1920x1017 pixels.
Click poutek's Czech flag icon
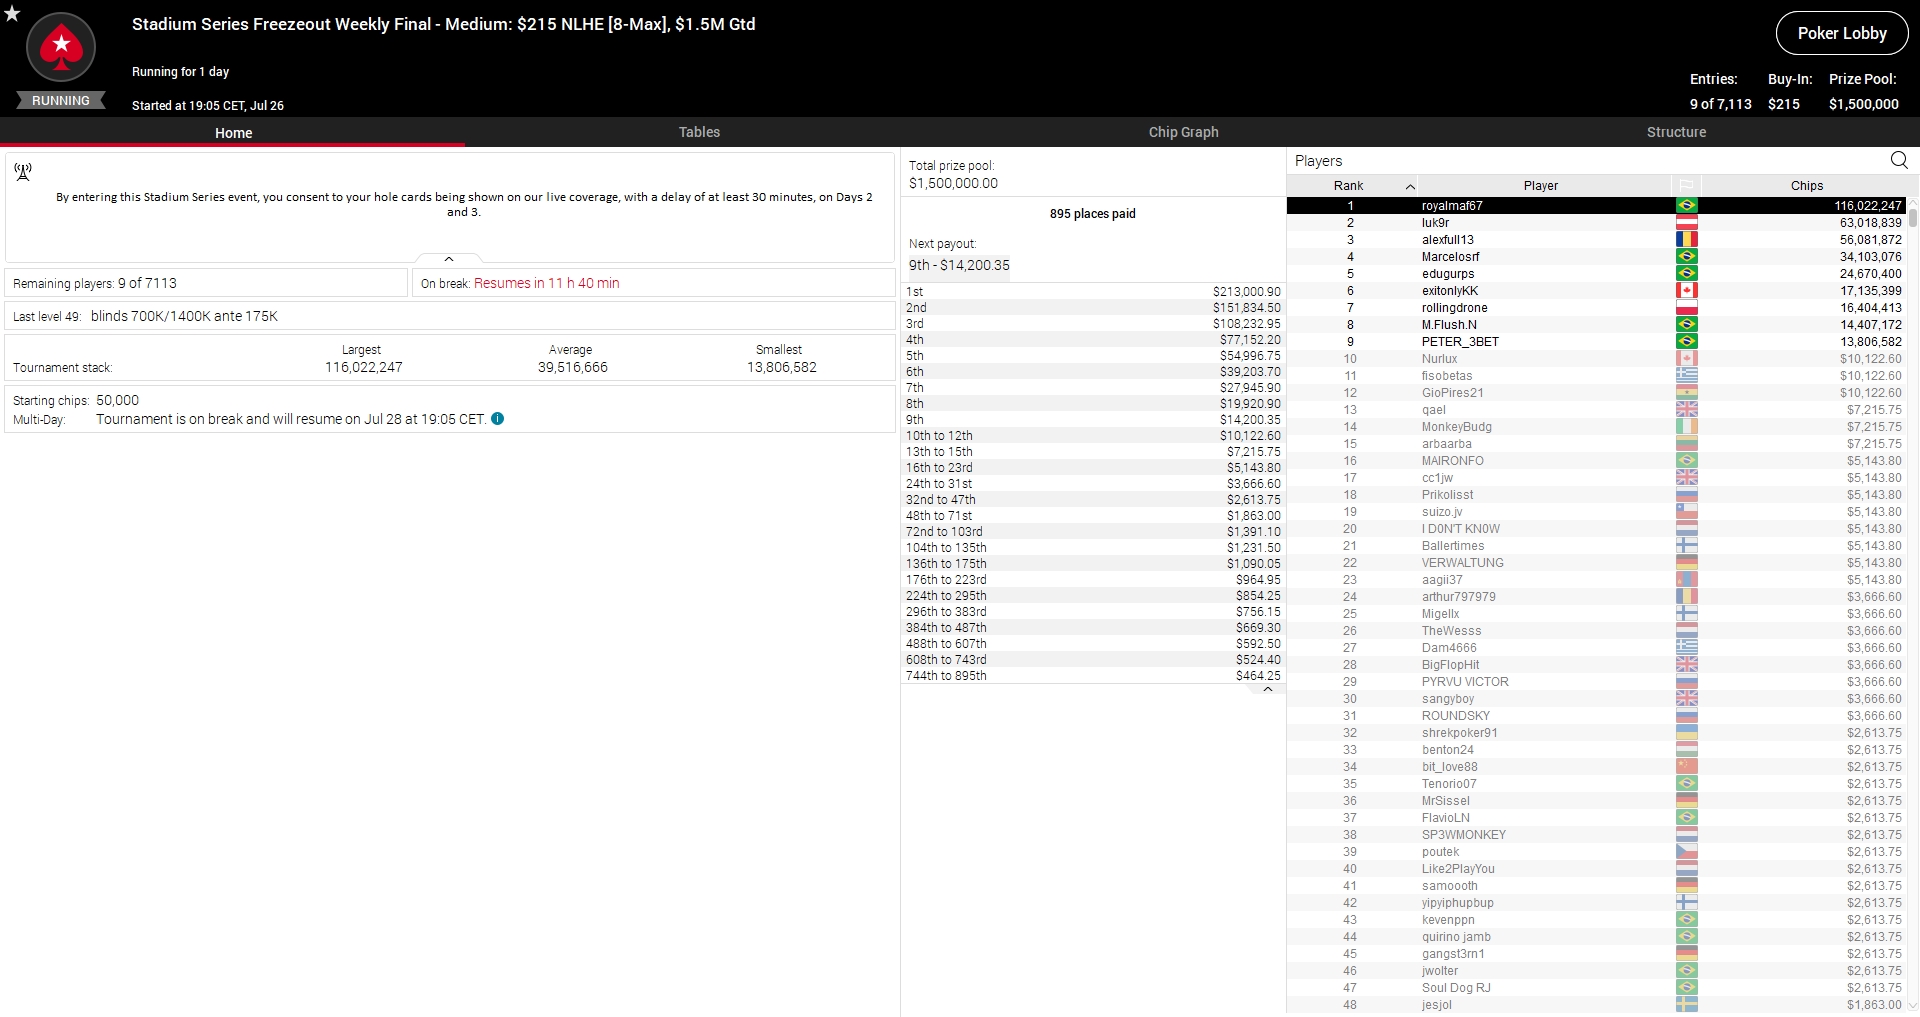pos(1687,852)
